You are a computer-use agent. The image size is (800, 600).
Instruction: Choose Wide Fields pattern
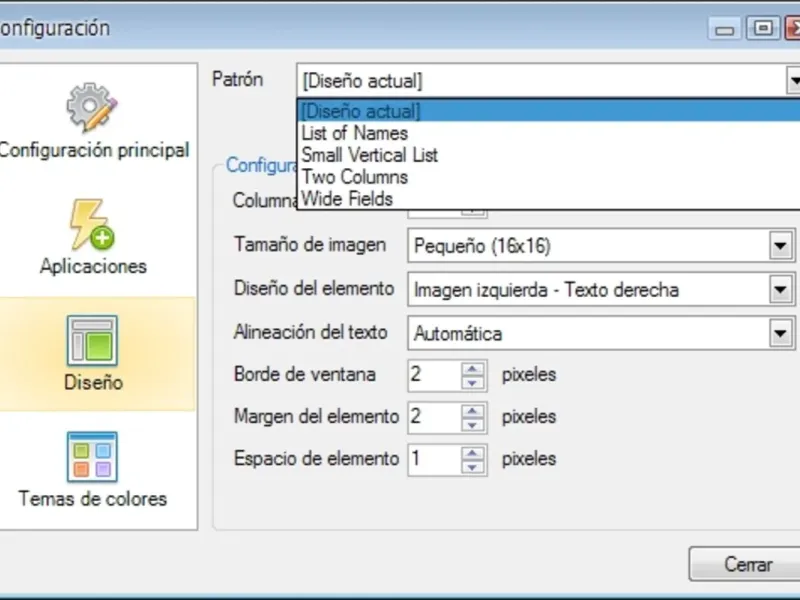(548, 199)
